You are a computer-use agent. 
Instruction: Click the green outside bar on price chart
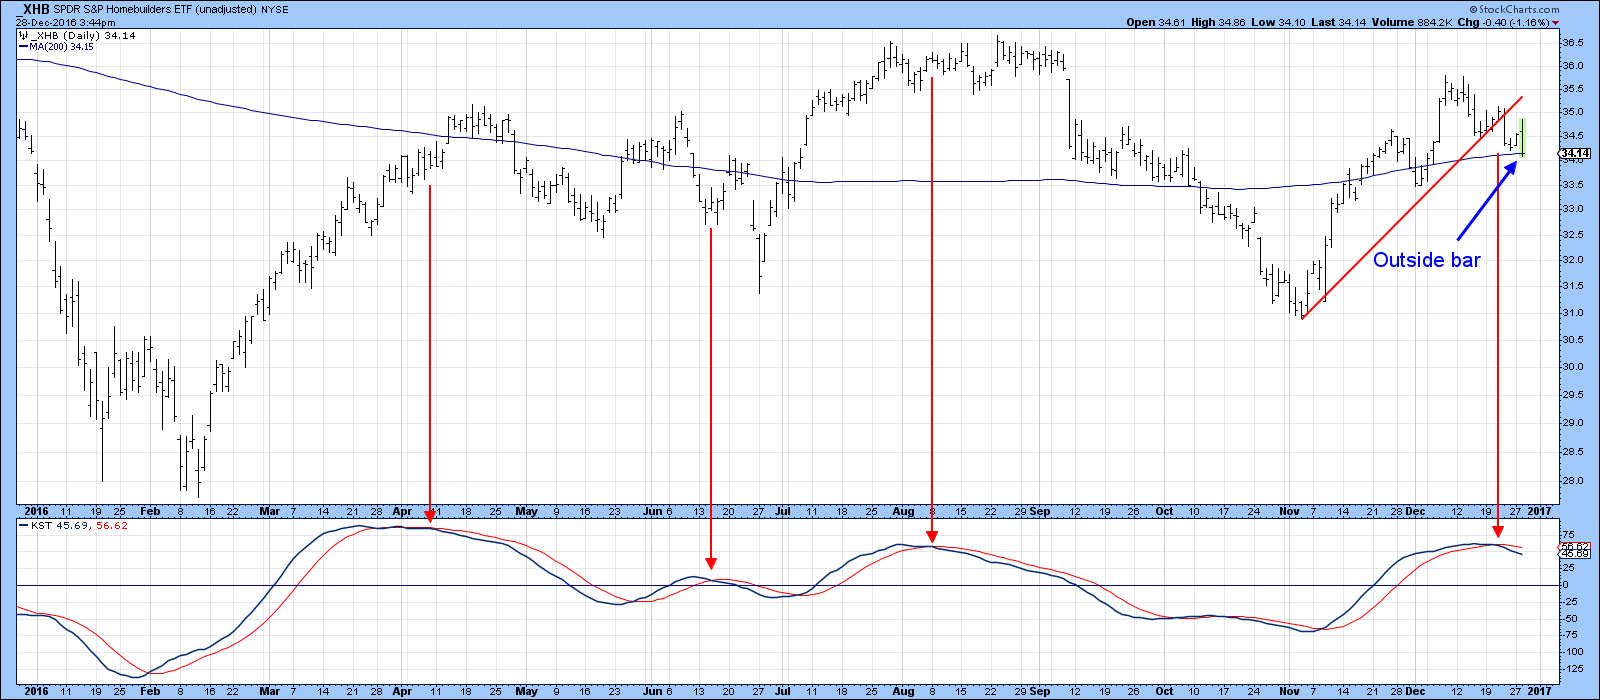pos(1522,137)
